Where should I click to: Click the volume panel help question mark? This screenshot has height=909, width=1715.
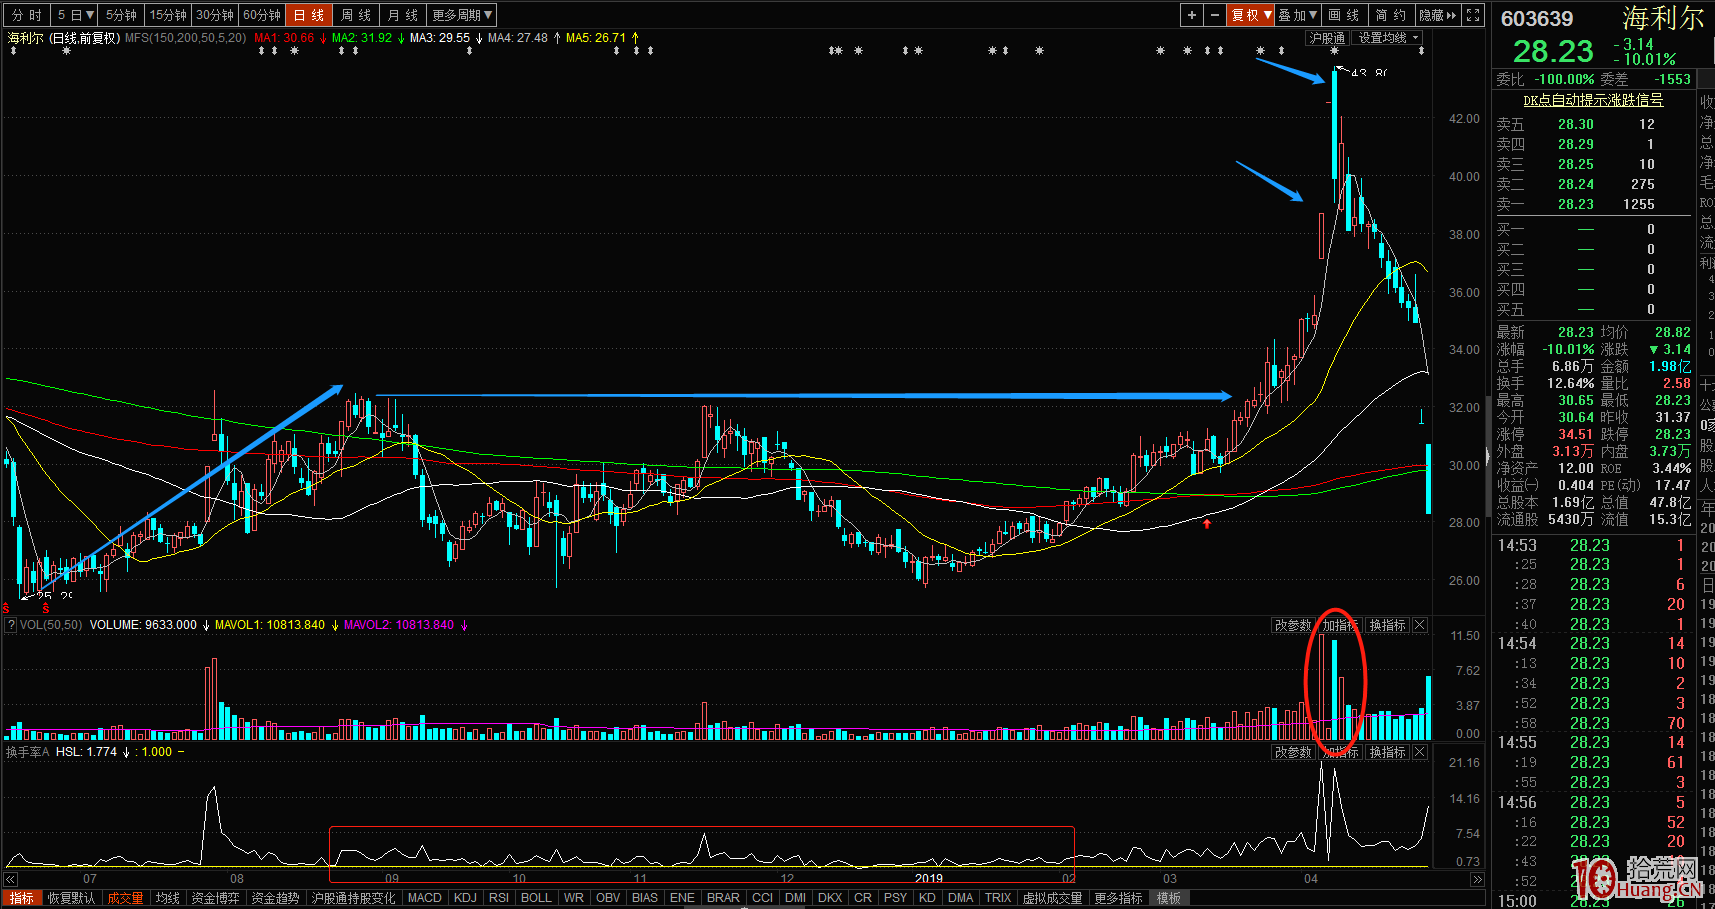pos(11,625)
